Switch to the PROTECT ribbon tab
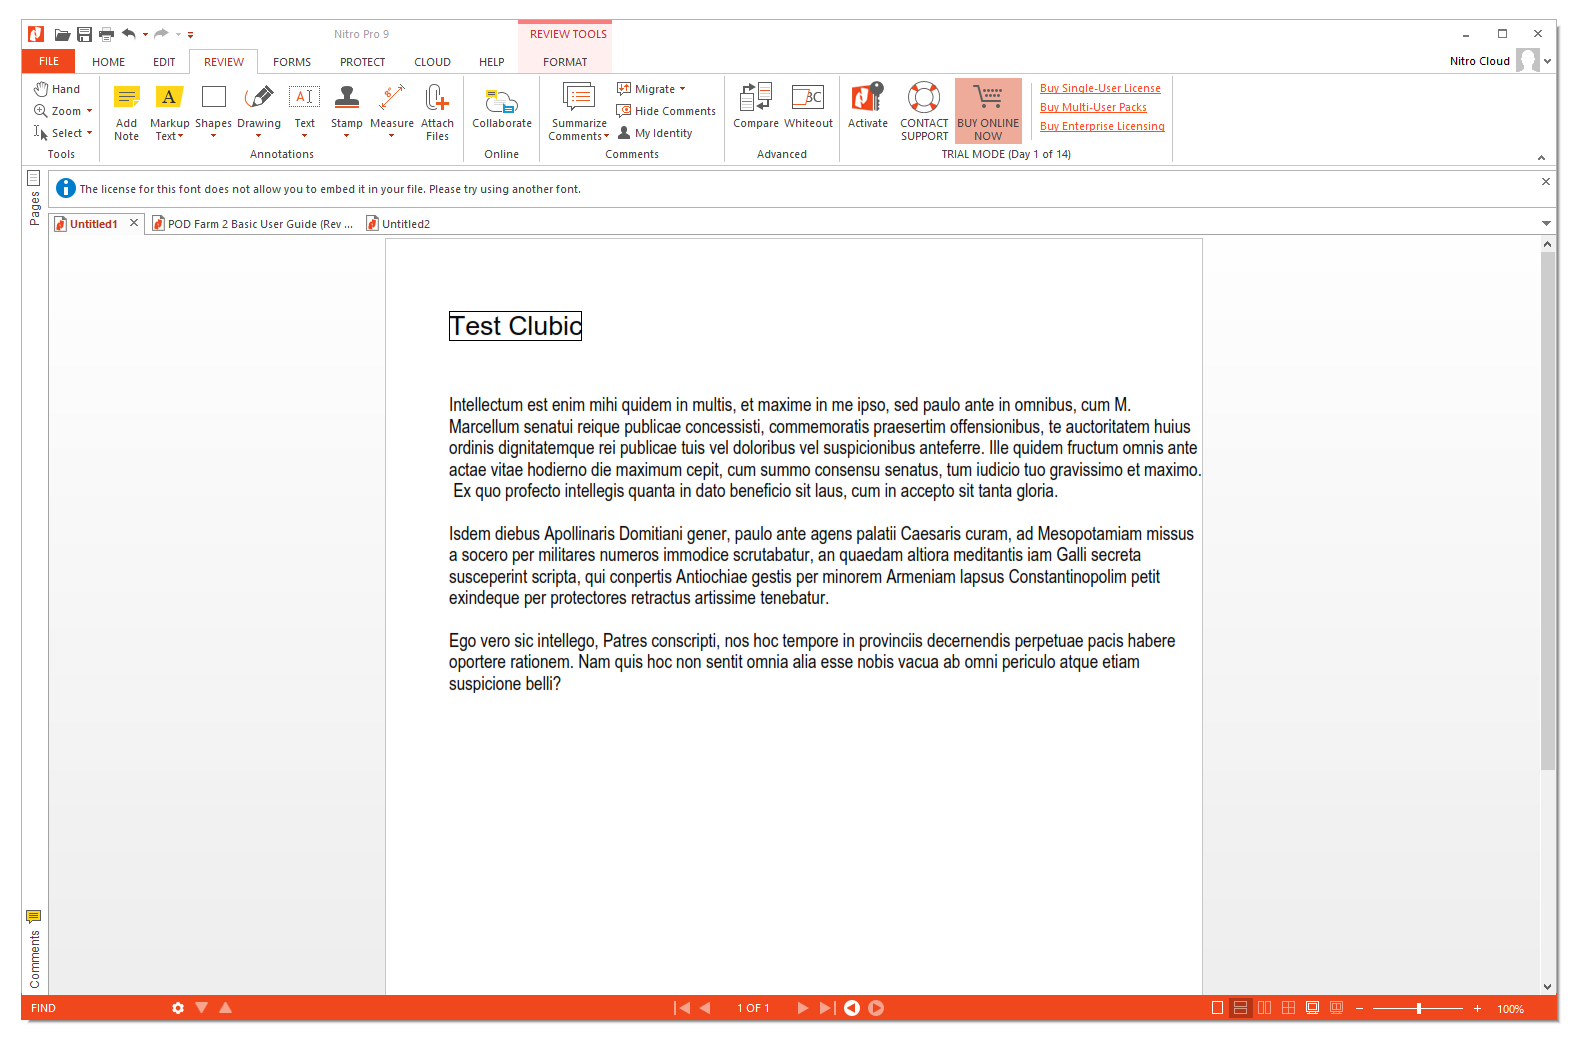 (362, 62)
